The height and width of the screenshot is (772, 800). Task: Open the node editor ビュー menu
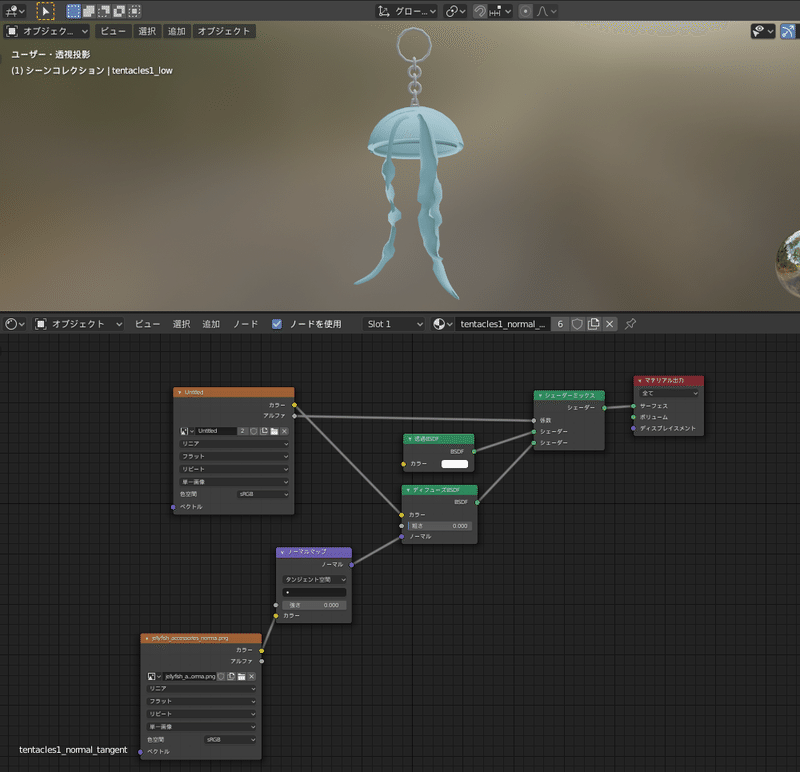click(147, 324)
